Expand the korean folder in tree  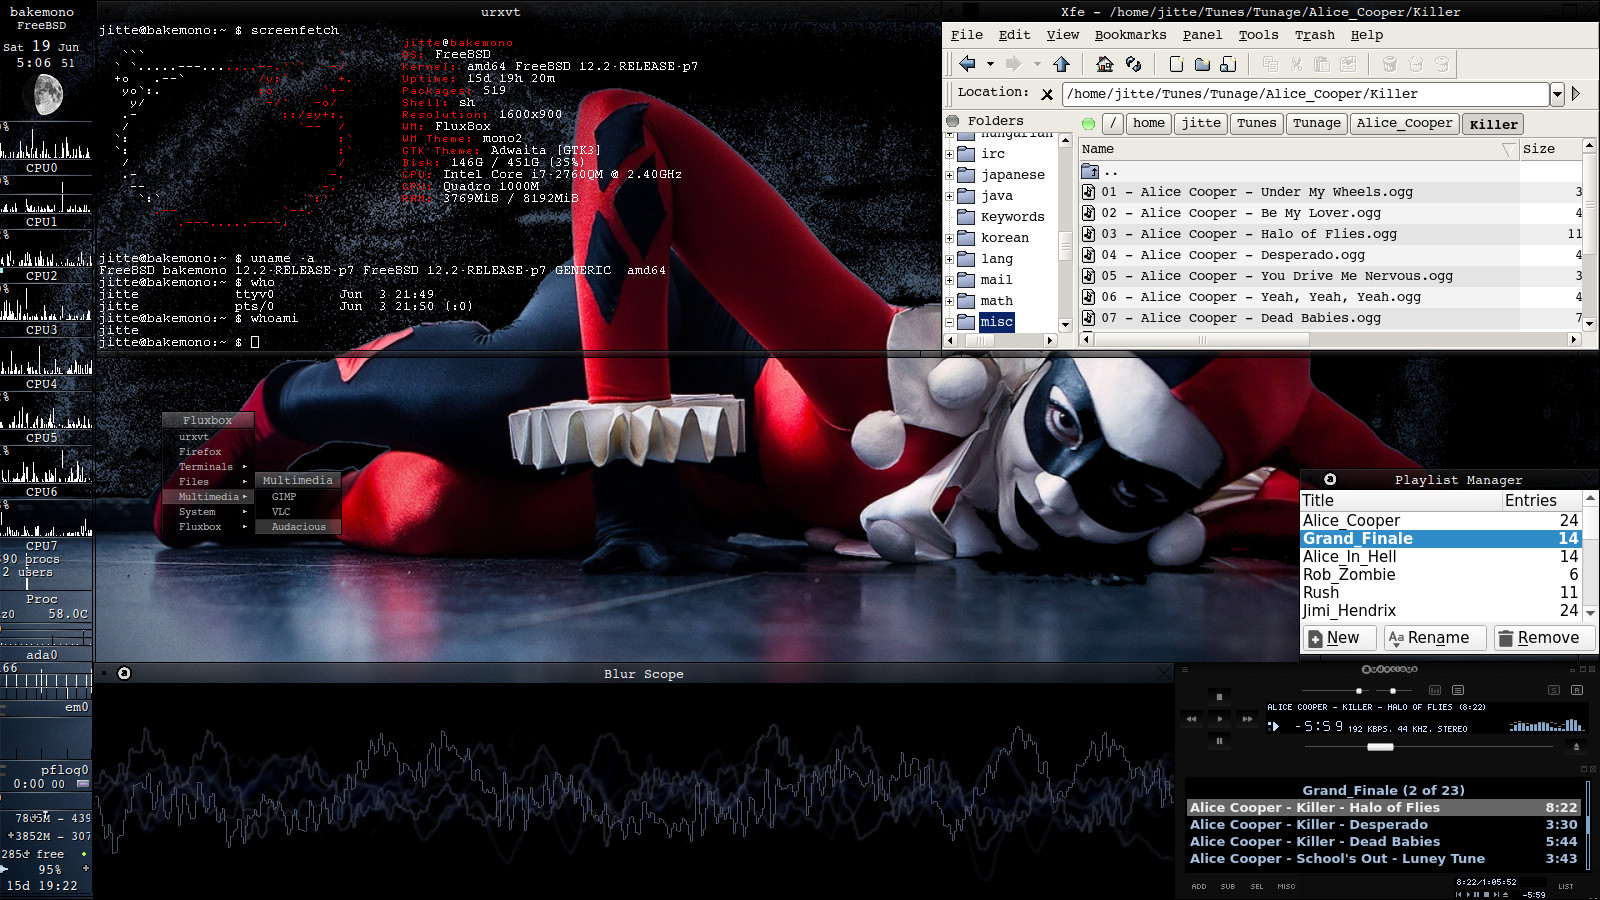coord(949,238)
